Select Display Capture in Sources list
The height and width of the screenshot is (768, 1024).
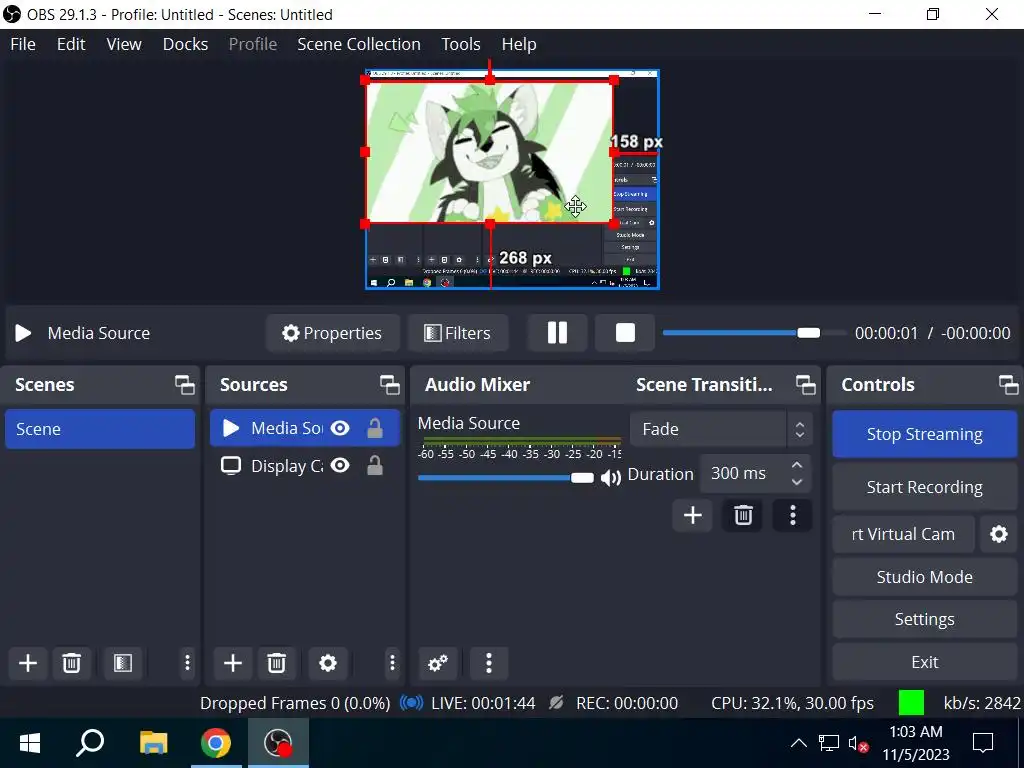pyautogui.click(x=304, y=466)
